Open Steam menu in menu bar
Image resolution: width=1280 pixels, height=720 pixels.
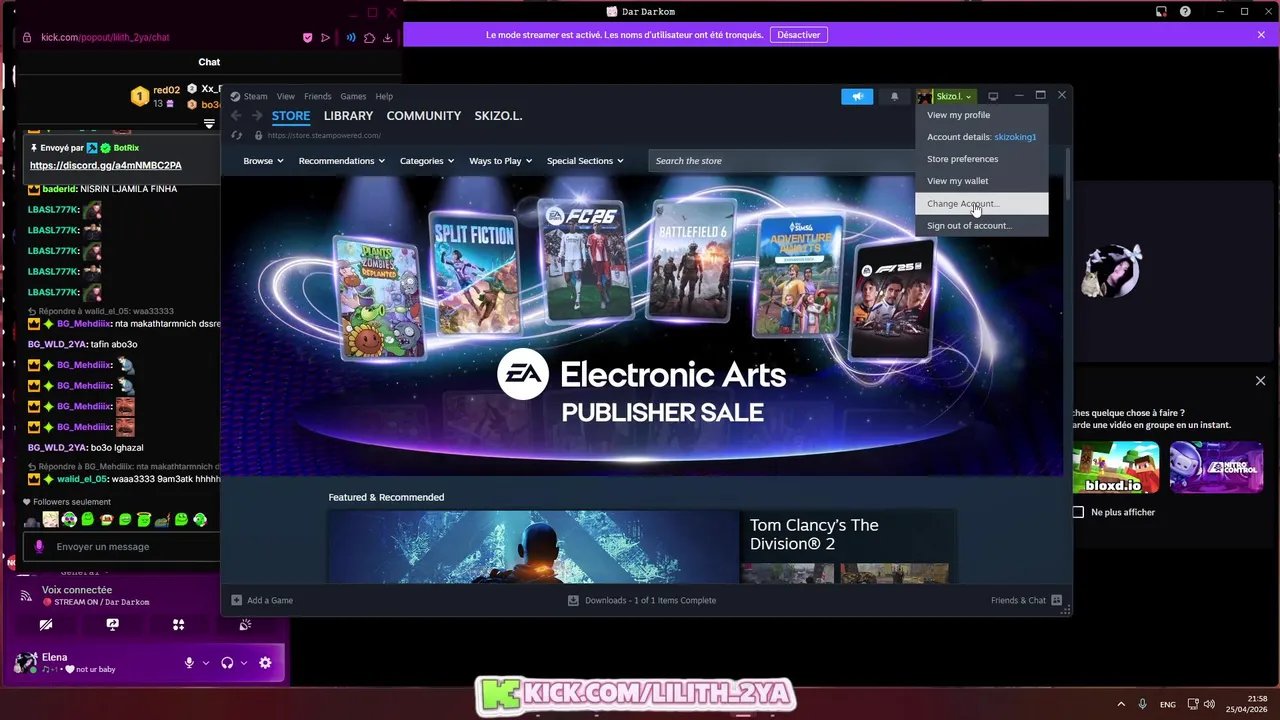click(255, 96)
